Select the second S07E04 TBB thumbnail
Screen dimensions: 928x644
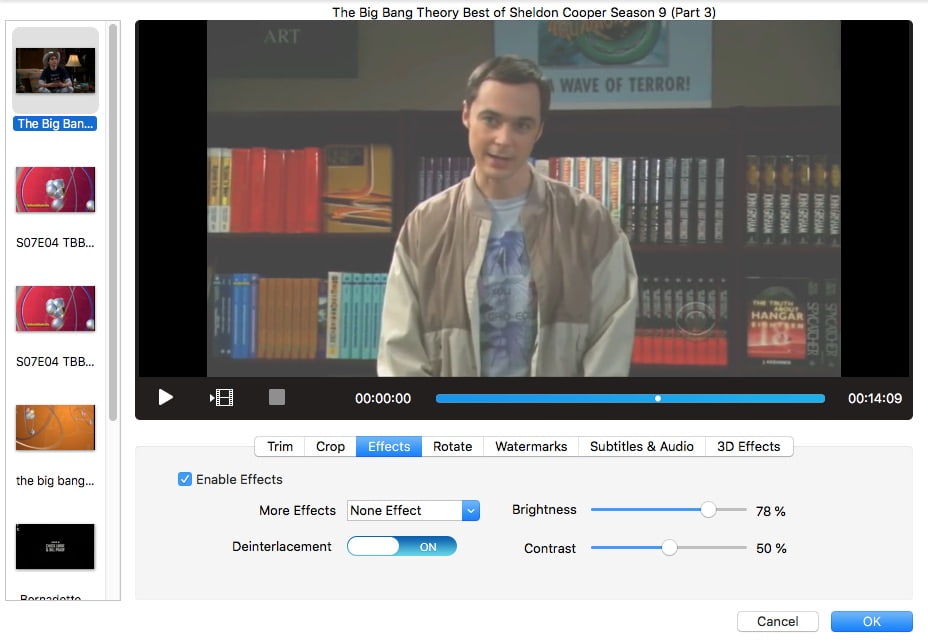point(55,308)
